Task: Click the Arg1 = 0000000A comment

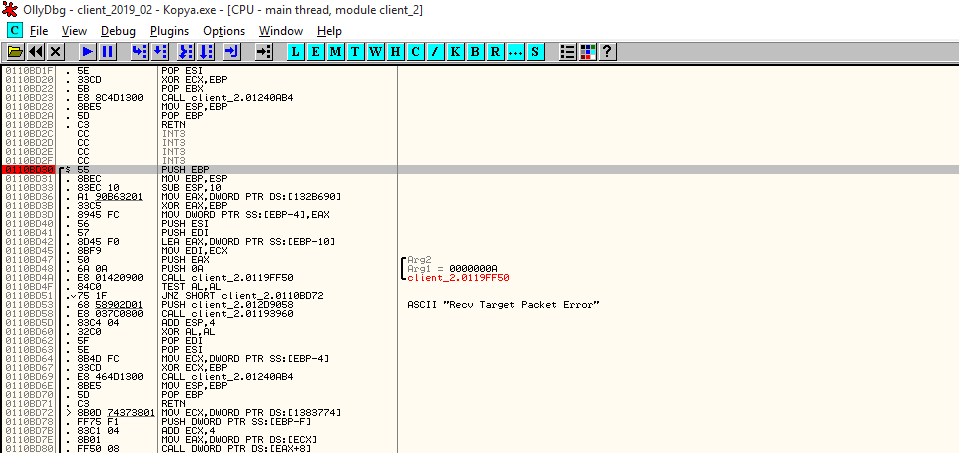Action: tap(452, 268)
